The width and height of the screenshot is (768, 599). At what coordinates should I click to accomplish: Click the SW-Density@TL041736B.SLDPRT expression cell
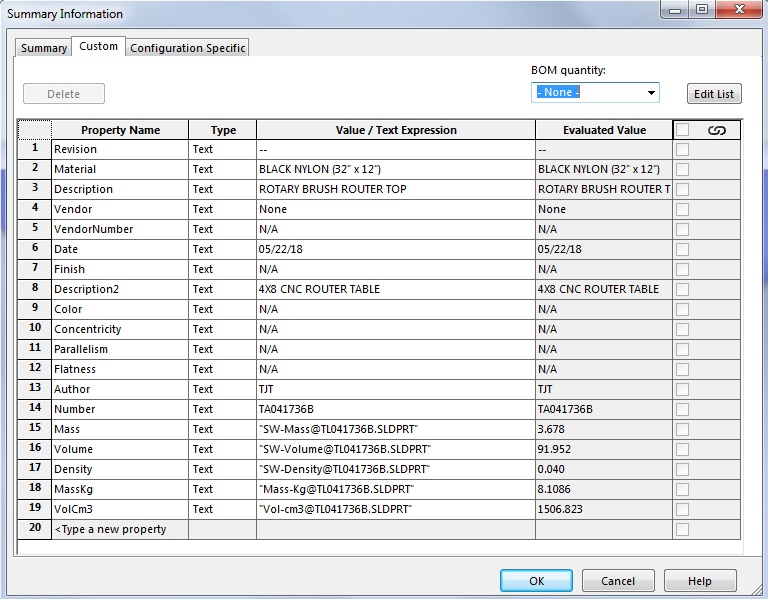pos(396,469)
